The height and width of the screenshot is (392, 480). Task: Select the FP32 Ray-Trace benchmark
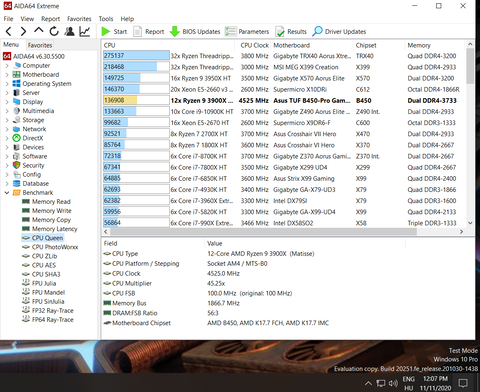click(x=48, y=311)
